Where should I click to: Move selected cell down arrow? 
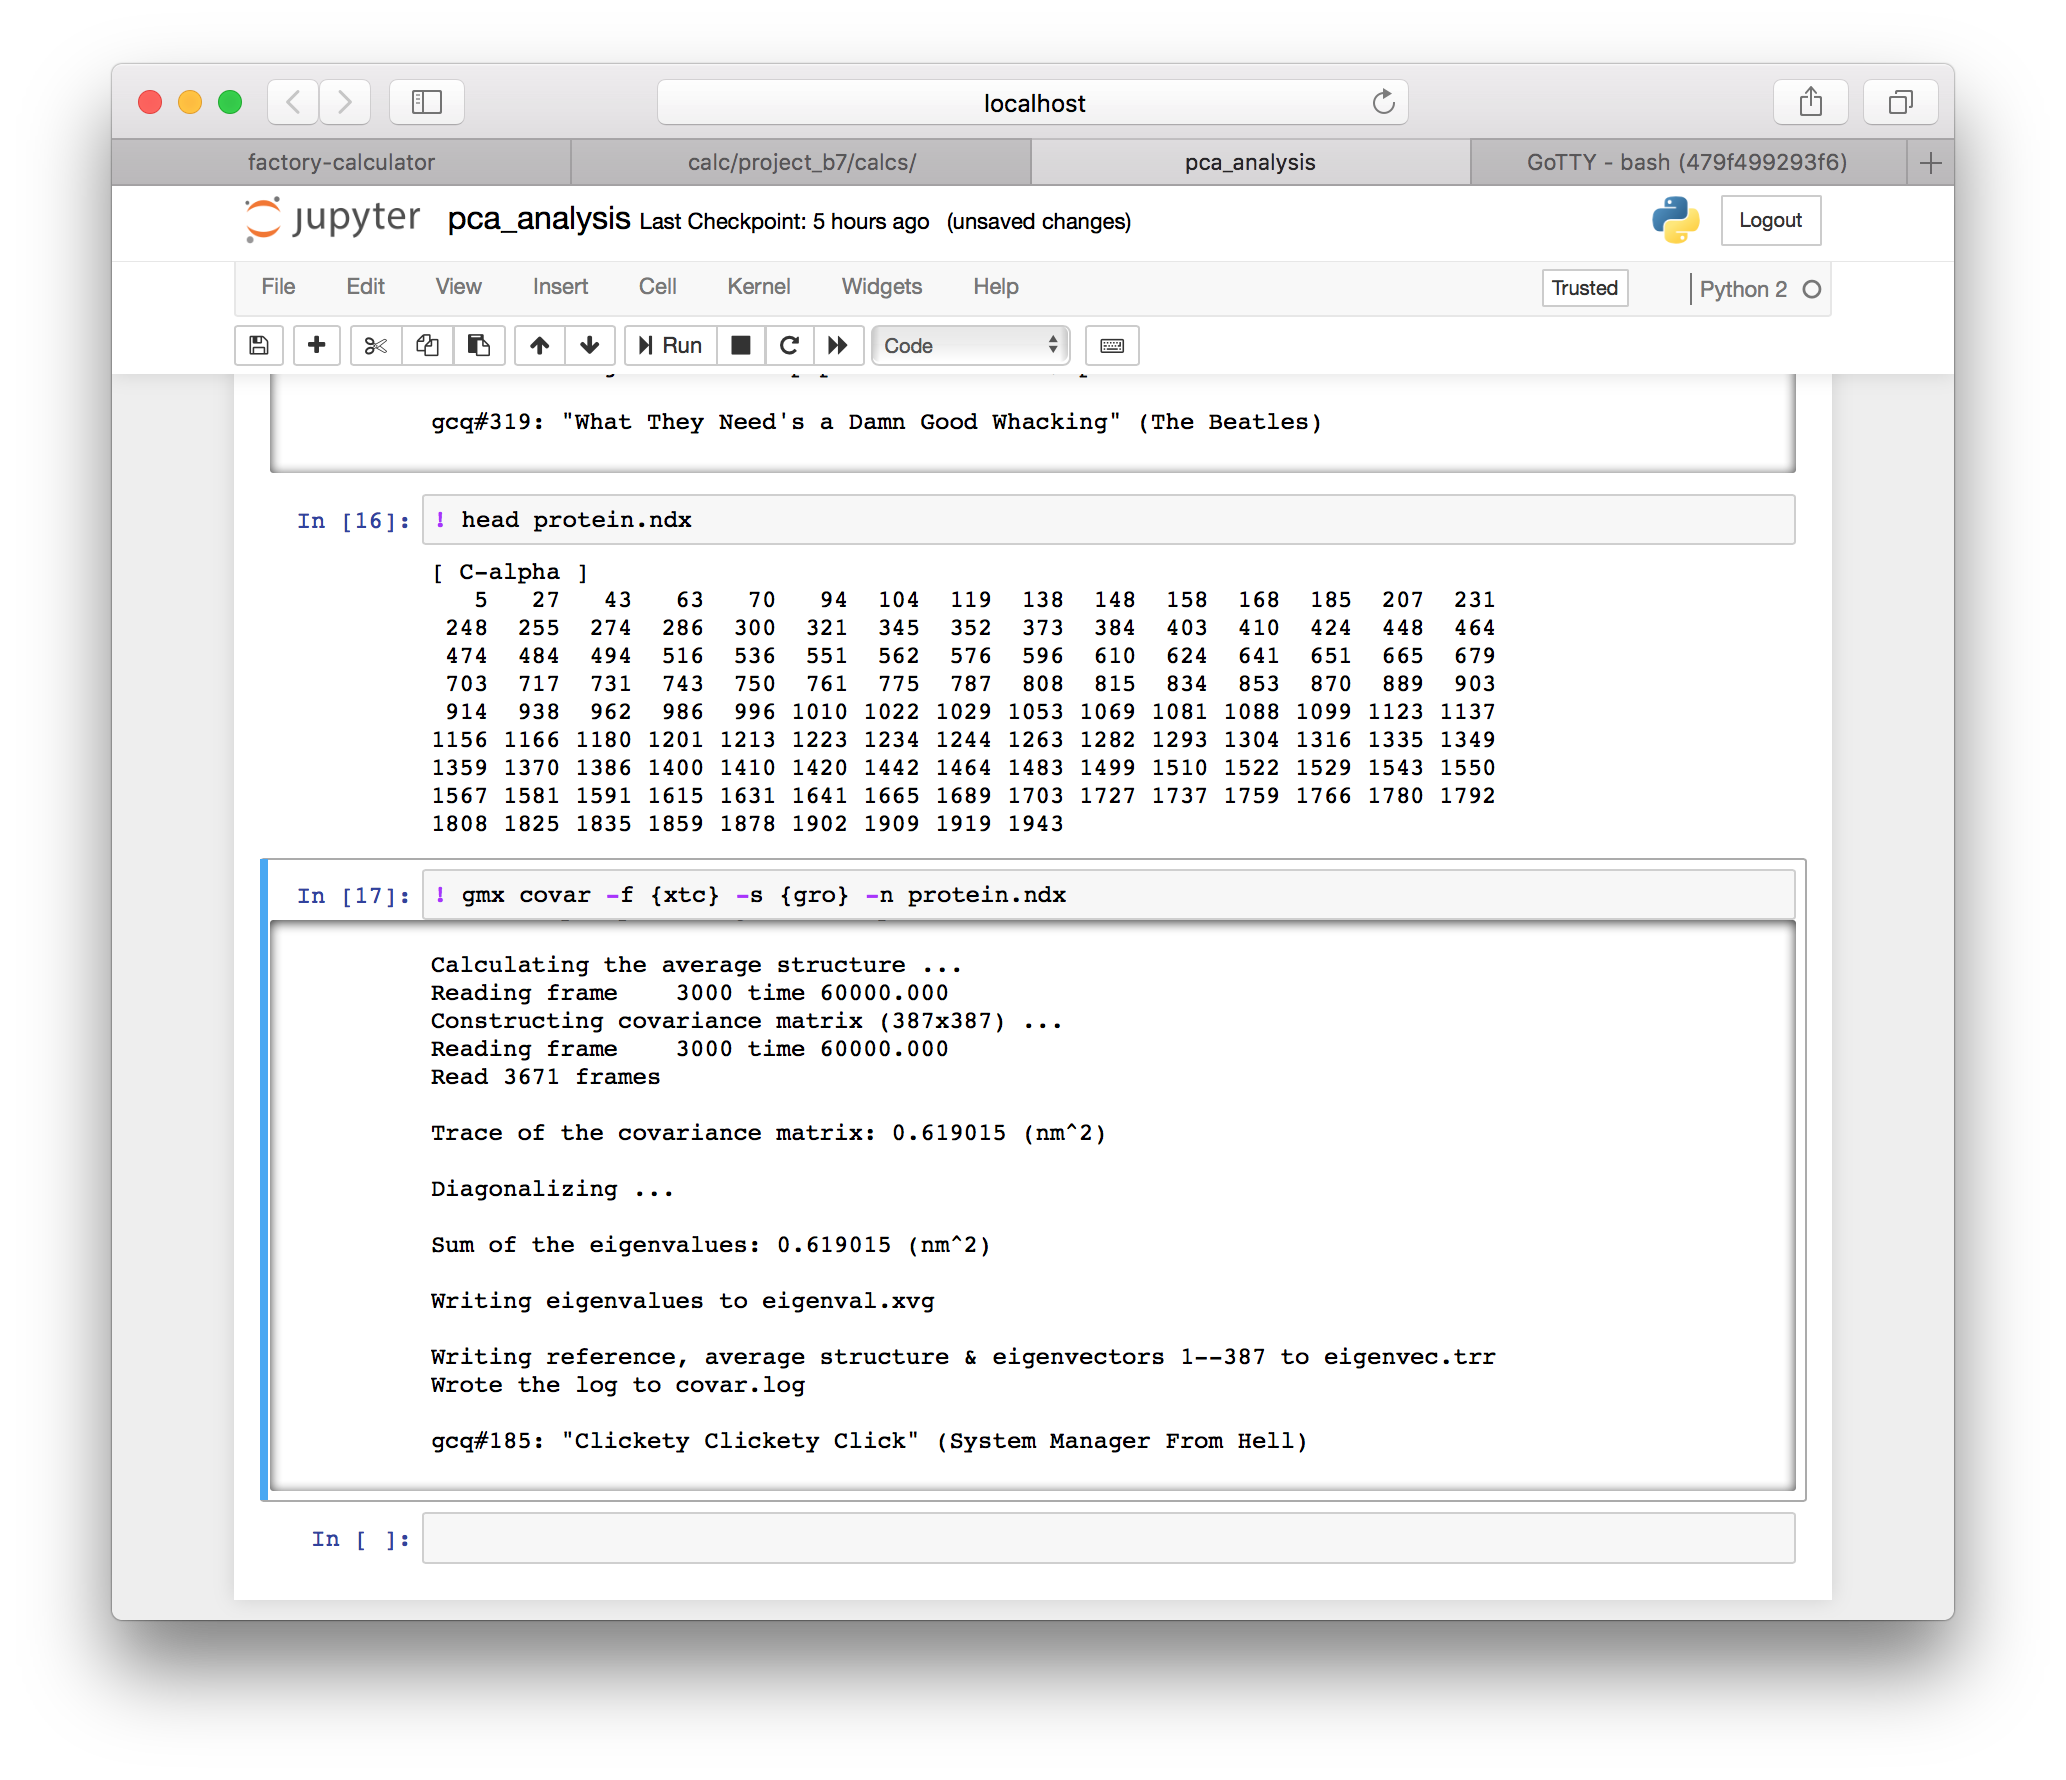pyautogui.click(x=590, y=345)
